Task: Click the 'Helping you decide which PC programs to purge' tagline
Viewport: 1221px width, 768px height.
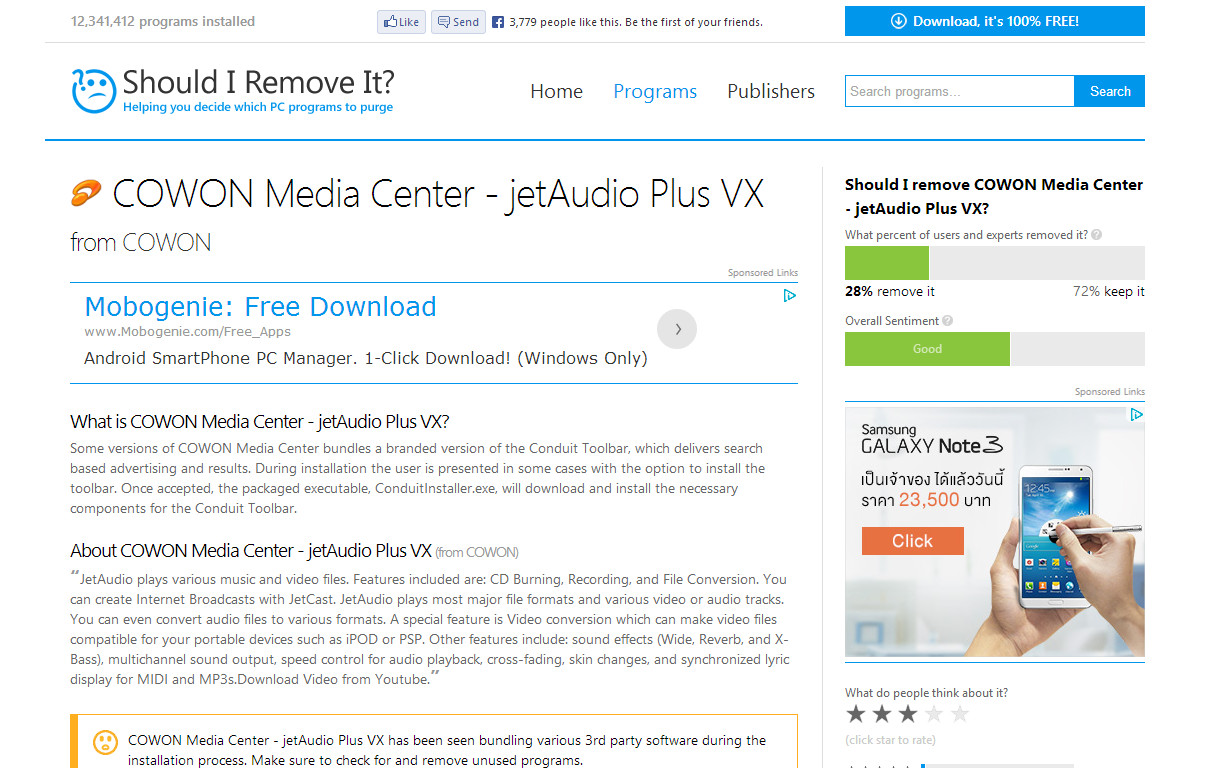Action: point(258,107)
